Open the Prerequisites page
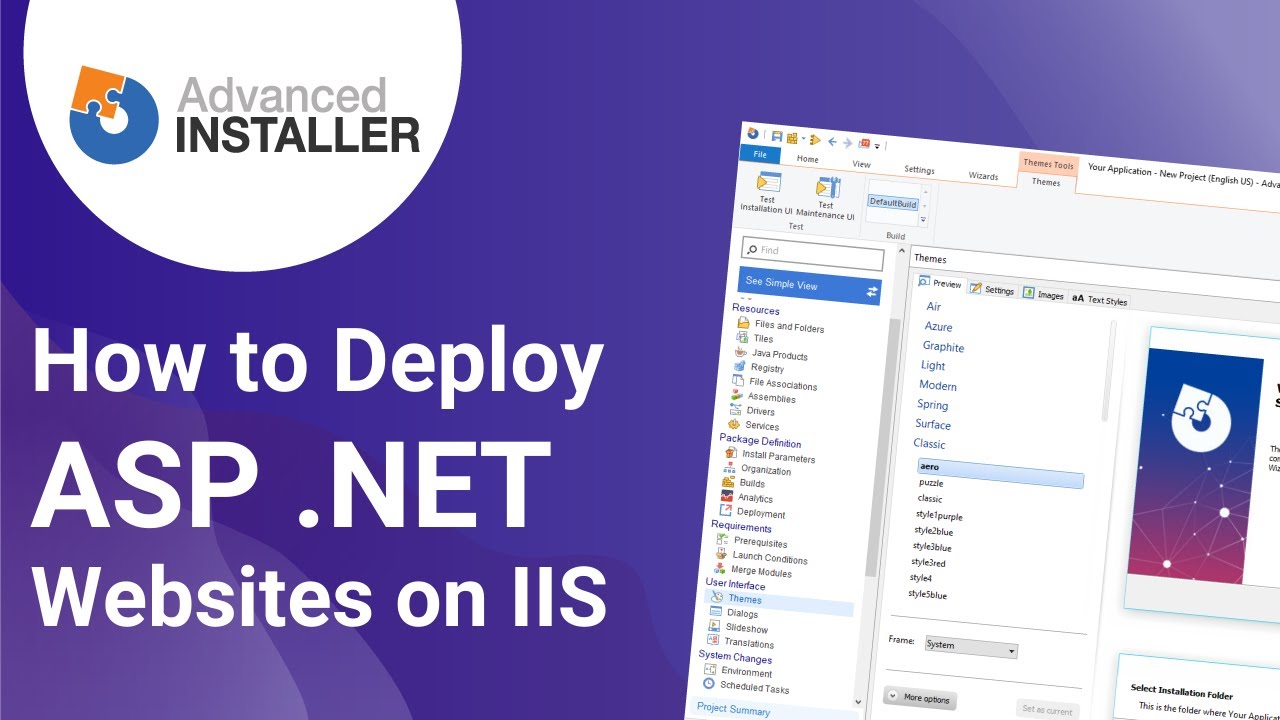Image resolution: width=1280 pixels, height=720 pixels. [x=760, y=543]
